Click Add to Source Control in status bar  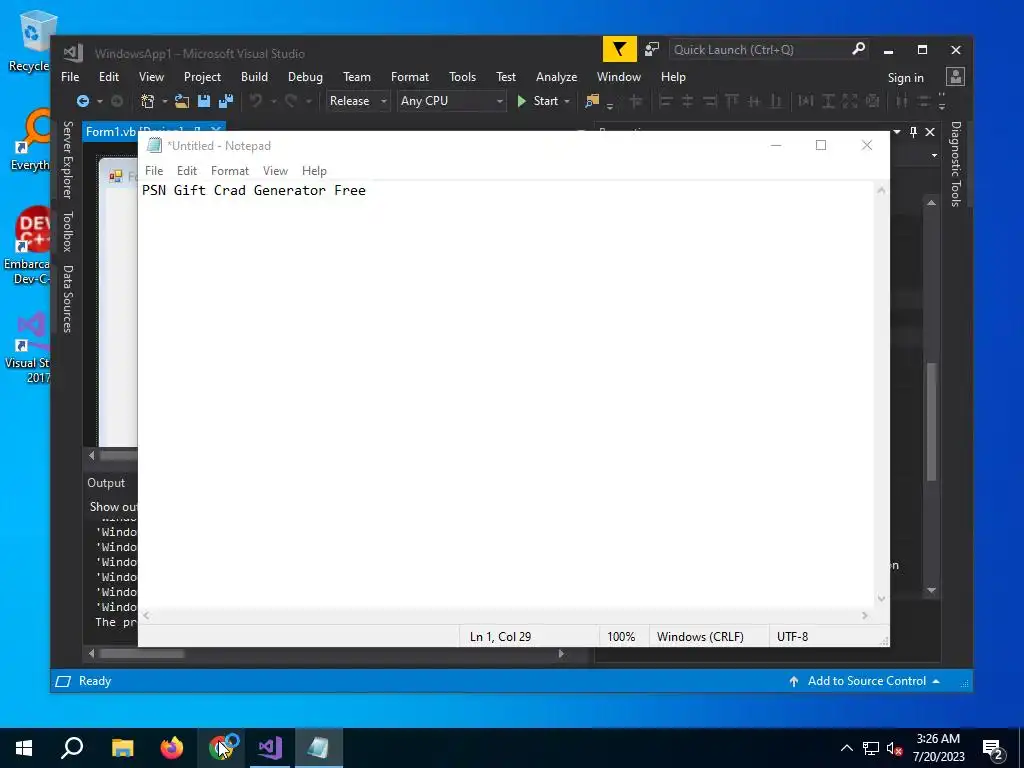point(867,681)
